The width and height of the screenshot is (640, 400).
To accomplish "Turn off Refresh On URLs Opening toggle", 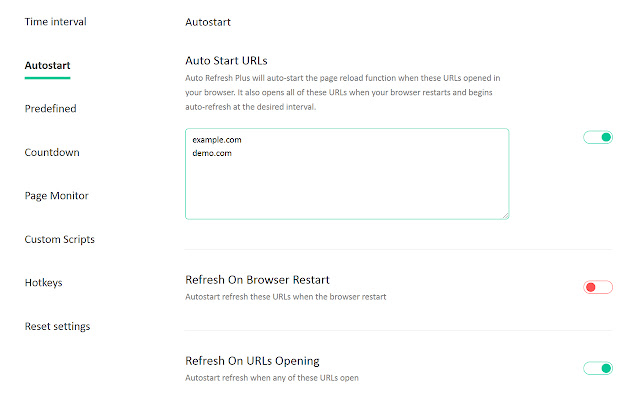I will [x=597, y=368].
